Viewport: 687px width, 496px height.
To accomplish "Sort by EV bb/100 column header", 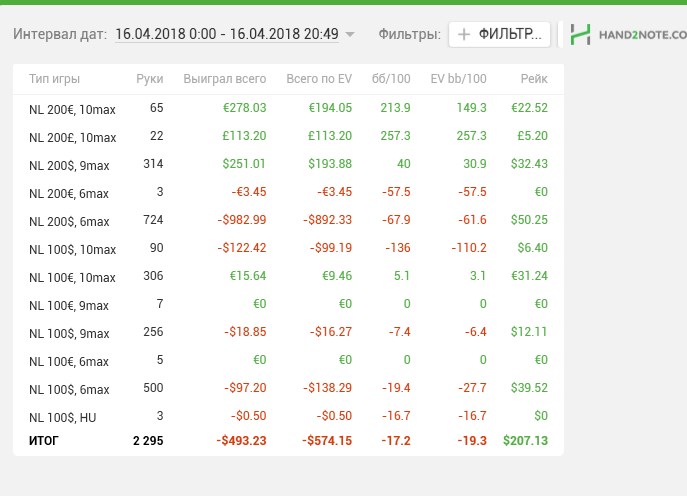I will [458, 79].
